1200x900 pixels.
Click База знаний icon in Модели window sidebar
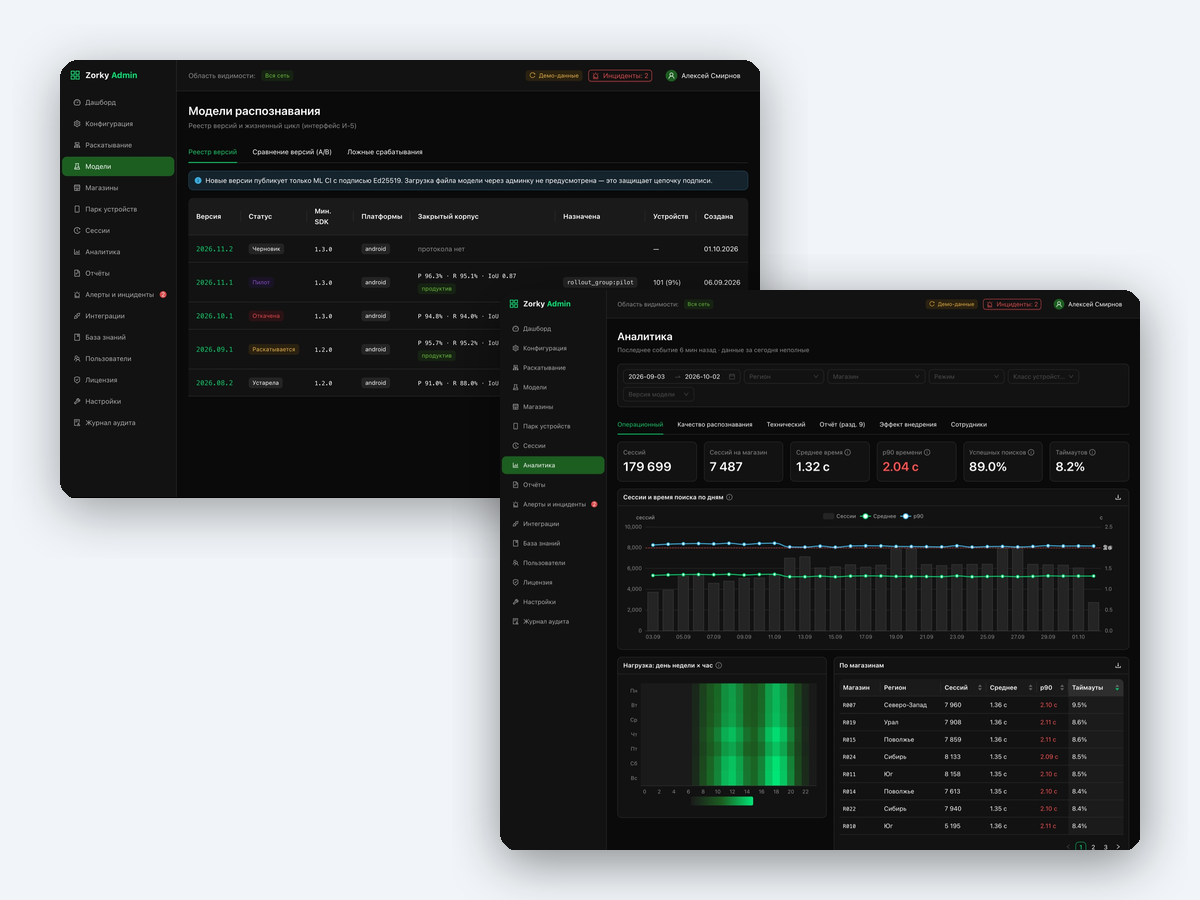pyautogui.click(x=77, y=337)
